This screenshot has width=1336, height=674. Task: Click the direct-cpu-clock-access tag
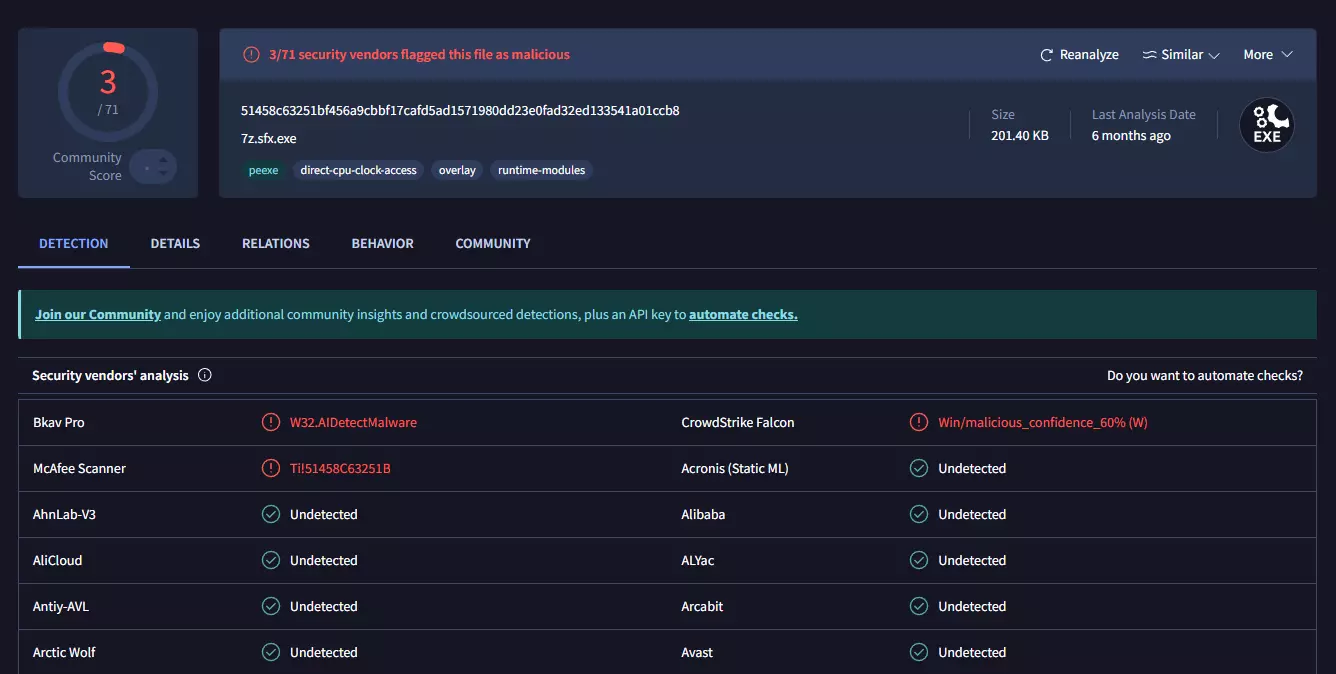pyautogui.click(x=358, y=170)
